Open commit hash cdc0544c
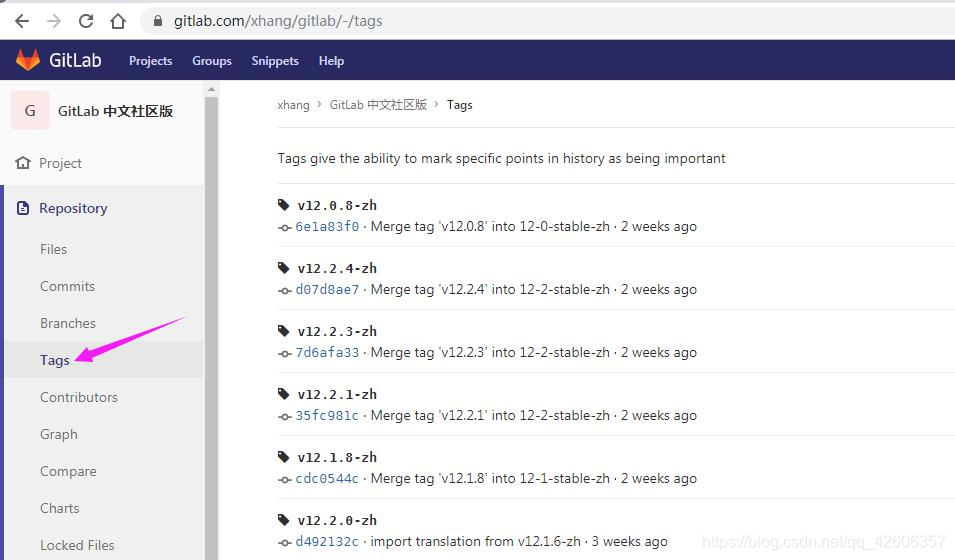The height and width of the screenshot is (560, 955). coord(327,478)
